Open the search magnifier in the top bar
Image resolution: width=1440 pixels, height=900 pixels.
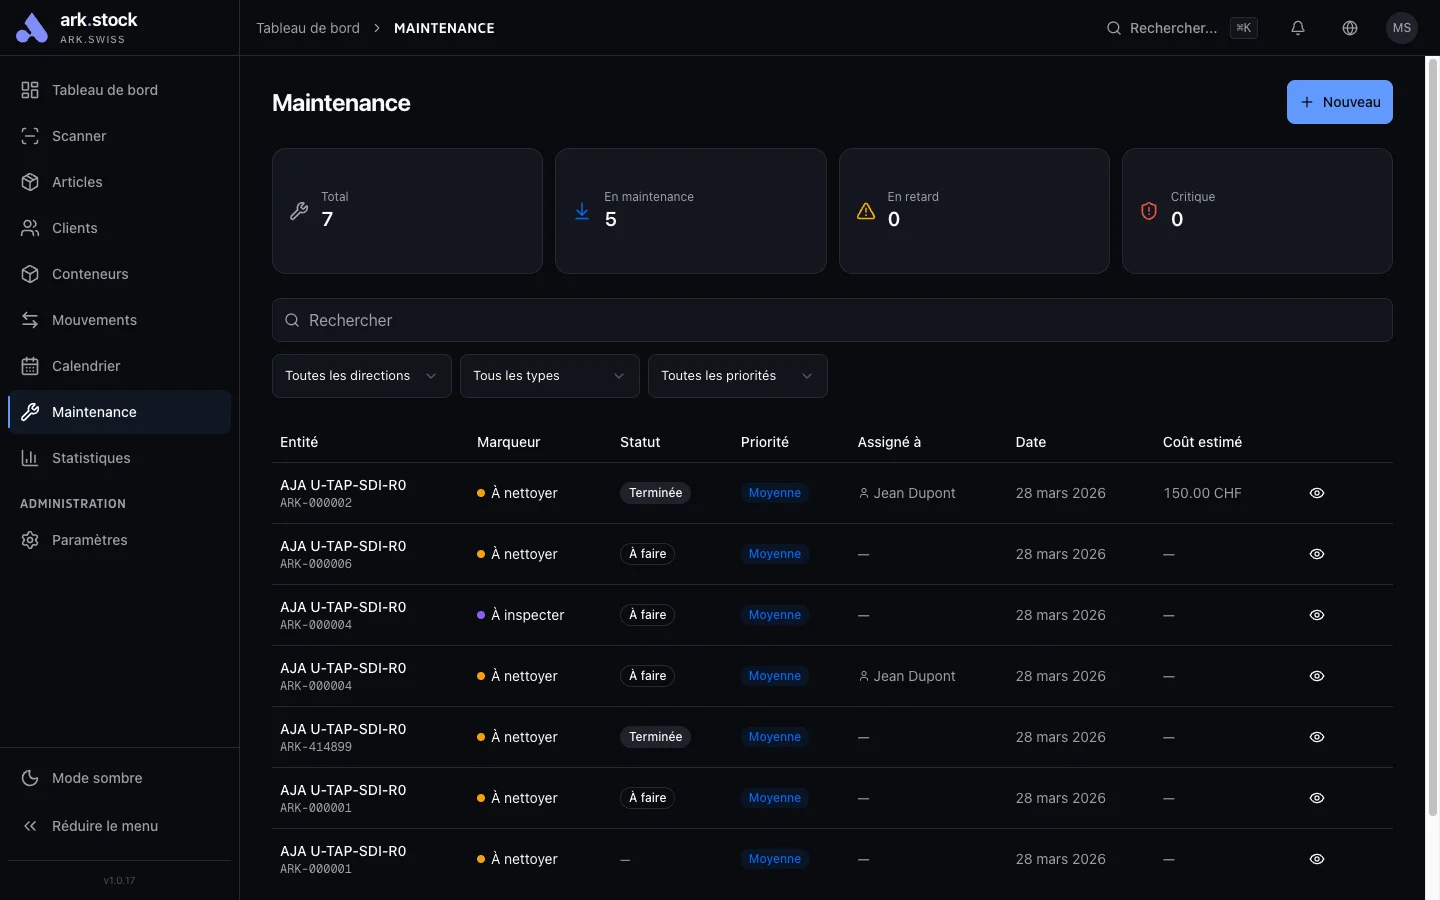click(x=1114, y=28)
